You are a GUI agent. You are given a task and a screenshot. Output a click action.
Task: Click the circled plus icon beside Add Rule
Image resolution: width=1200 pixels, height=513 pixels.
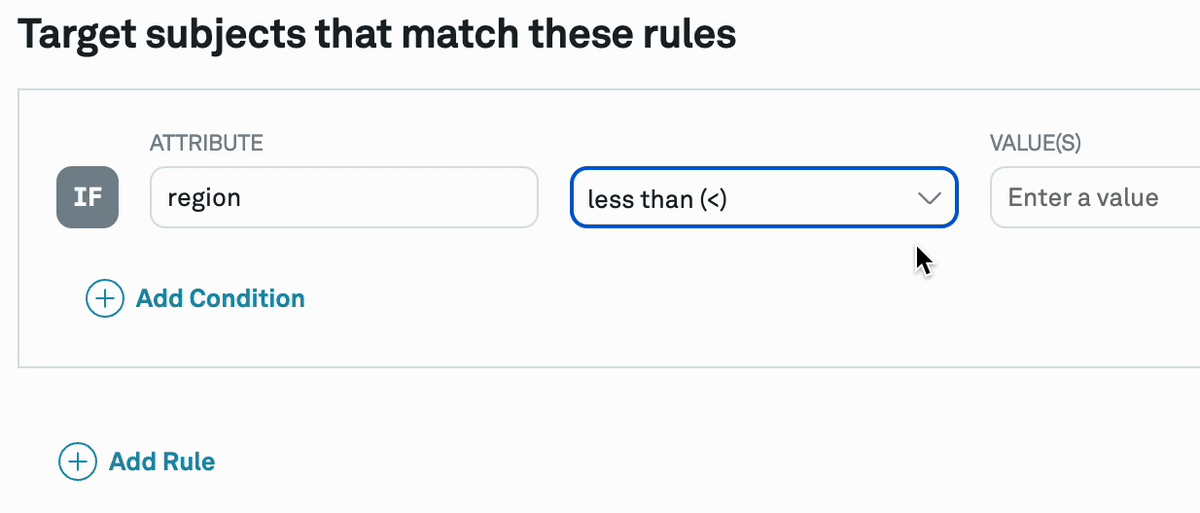(x=77, y=461)
